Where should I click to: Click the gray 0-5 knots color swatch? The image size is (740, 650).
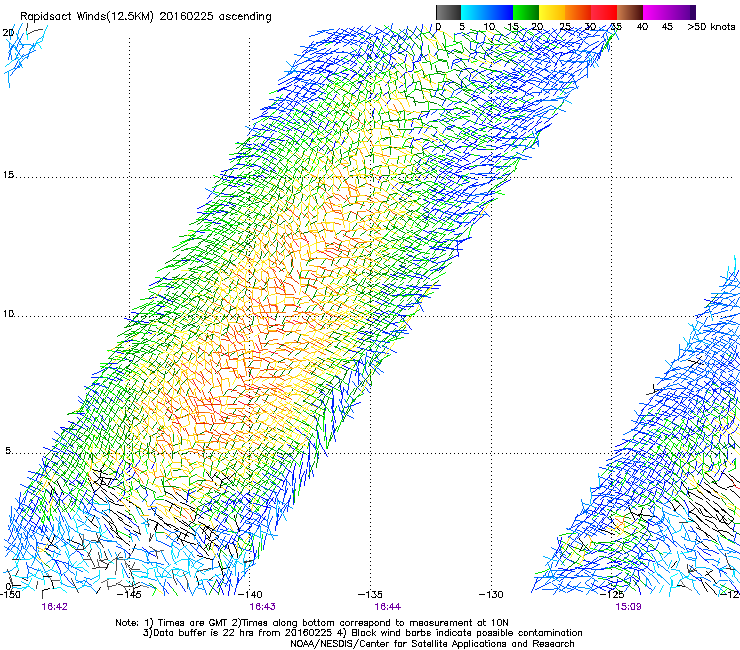tap(448, 12)
